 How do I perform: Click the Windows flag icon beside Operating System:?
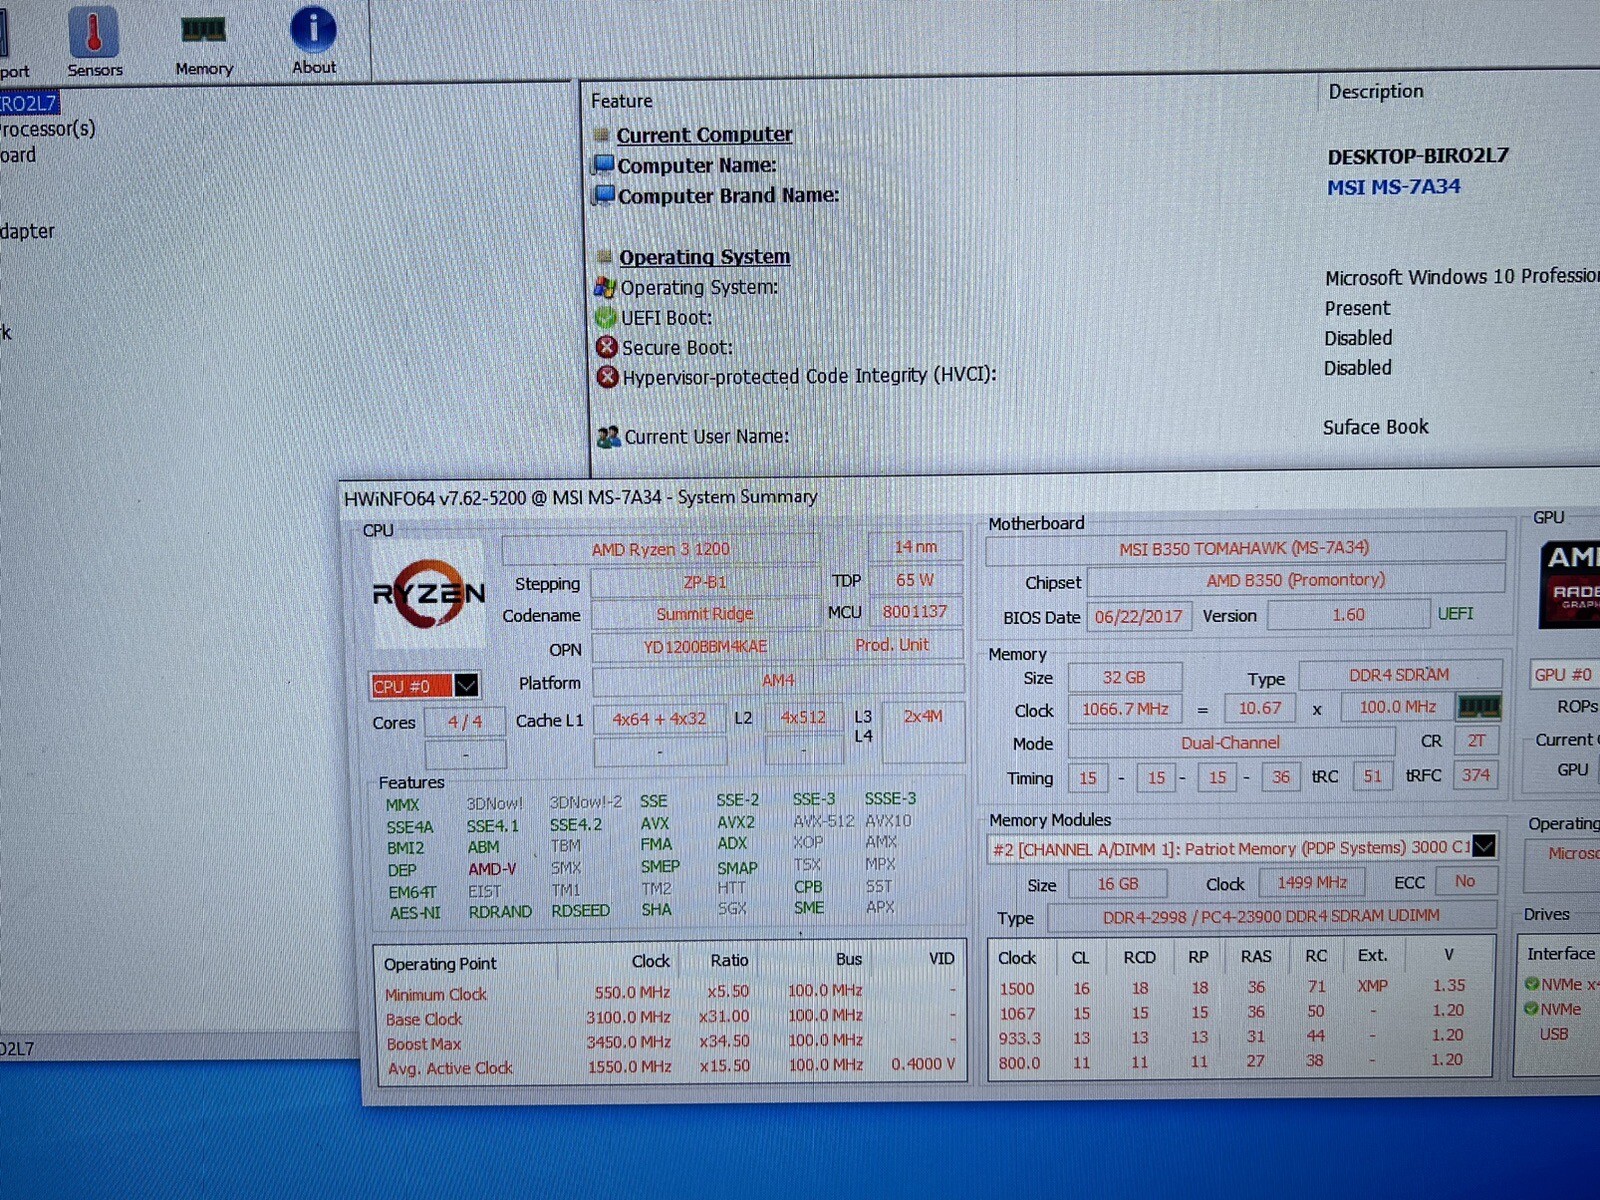click(605, 287)
